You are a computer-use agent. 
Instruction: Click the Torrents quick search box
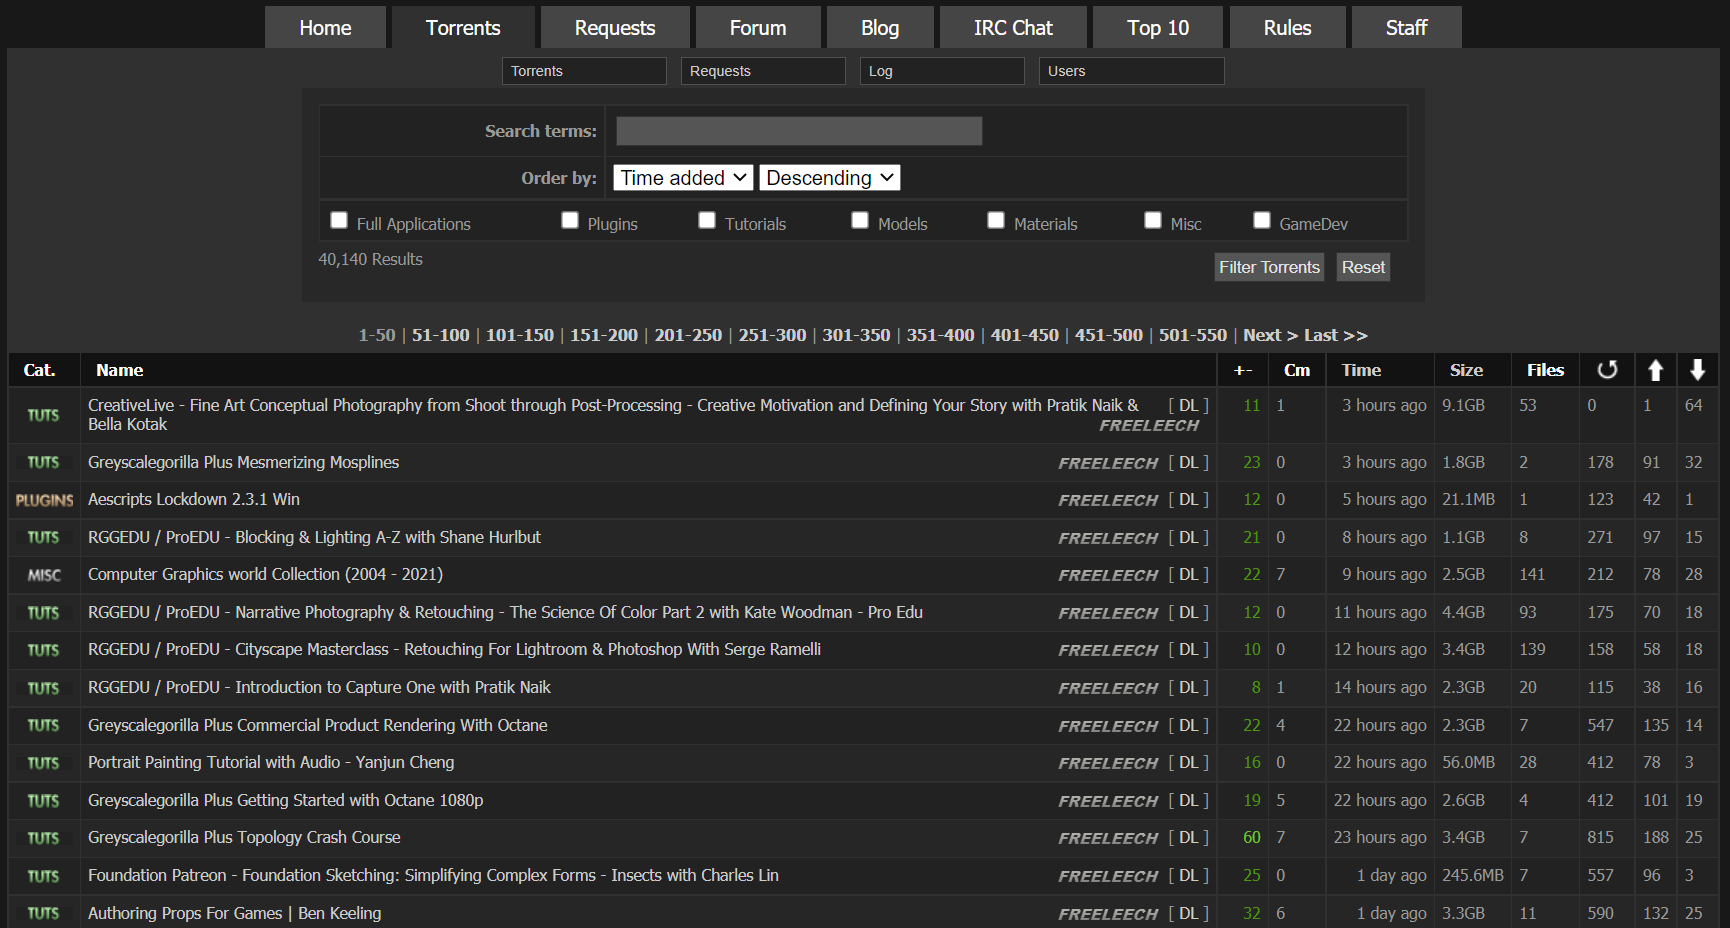click(x=584, y=71)
